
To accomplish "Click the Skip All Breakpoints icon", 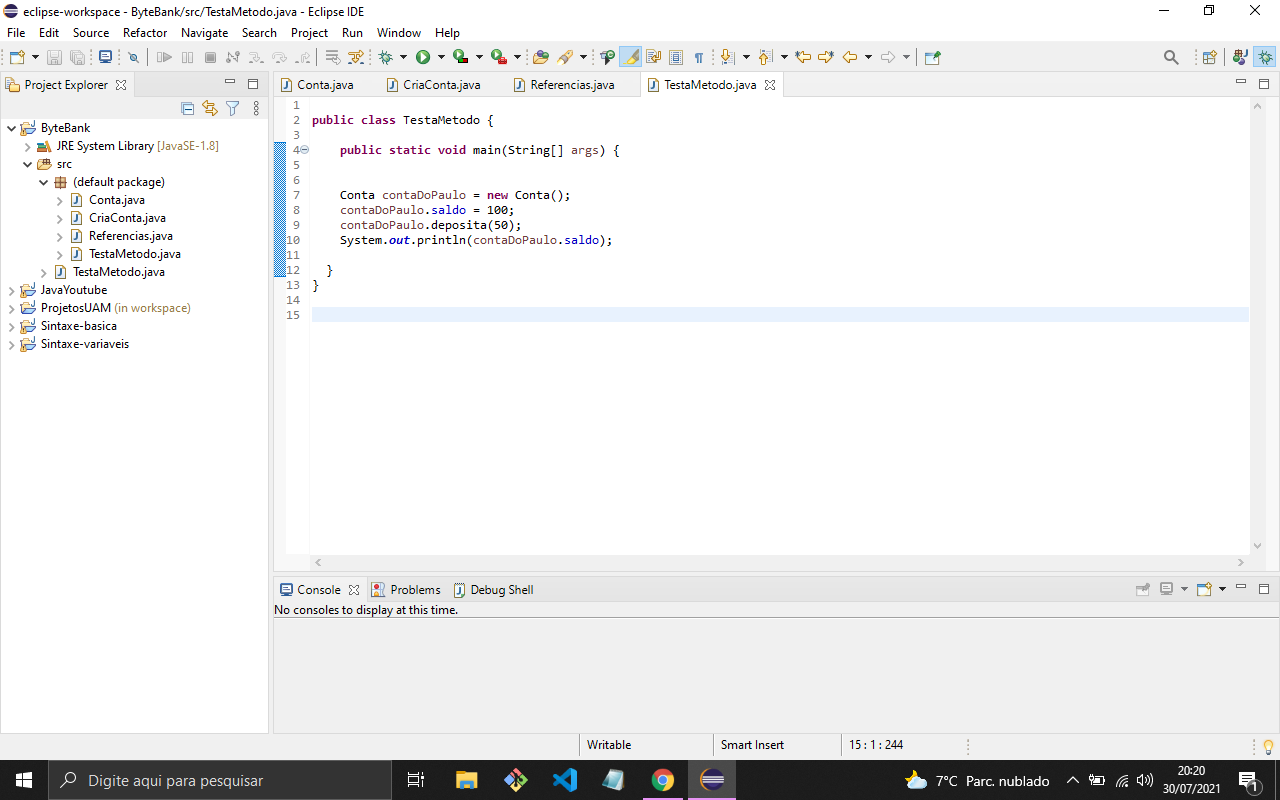I will (133, 58).
